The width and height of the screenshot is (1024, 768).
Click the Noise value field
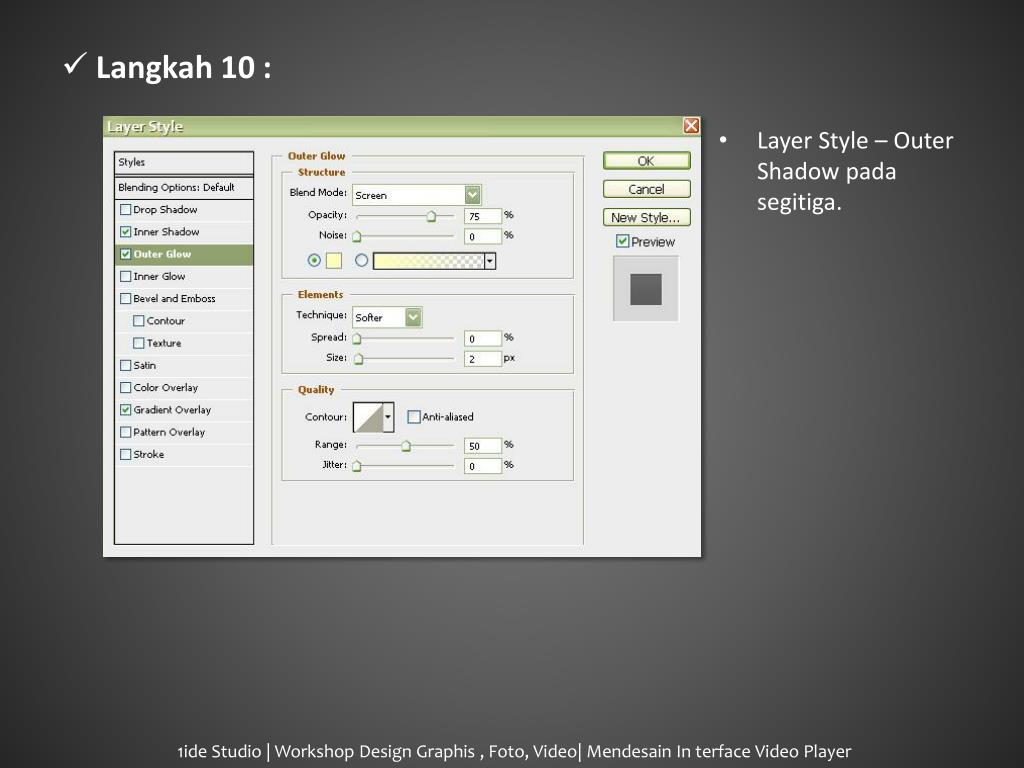(x=483, y=236)
